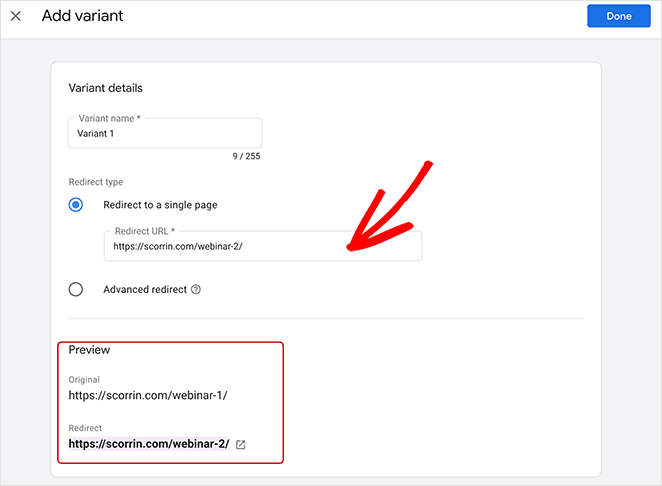
Task: Open the Advanced redirect help icon
Action: (x=196, y=289)
